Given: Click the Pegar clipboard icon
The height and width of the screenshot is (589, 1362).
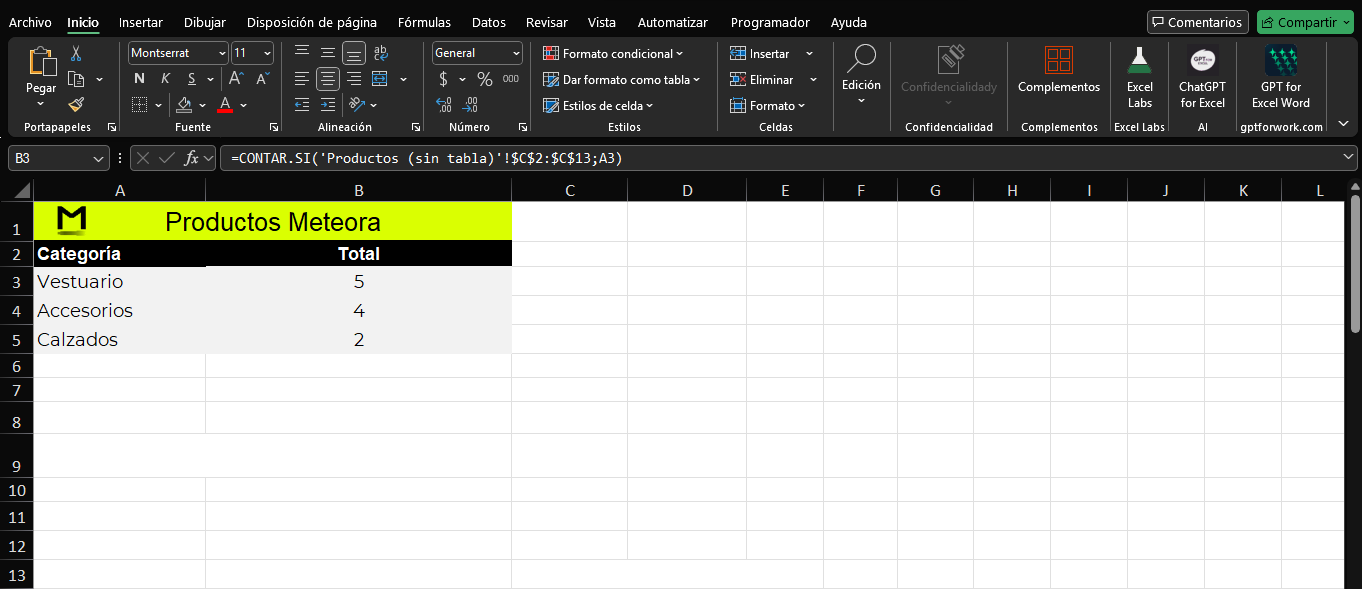Looking at the screenshot, I should point(41,62).
